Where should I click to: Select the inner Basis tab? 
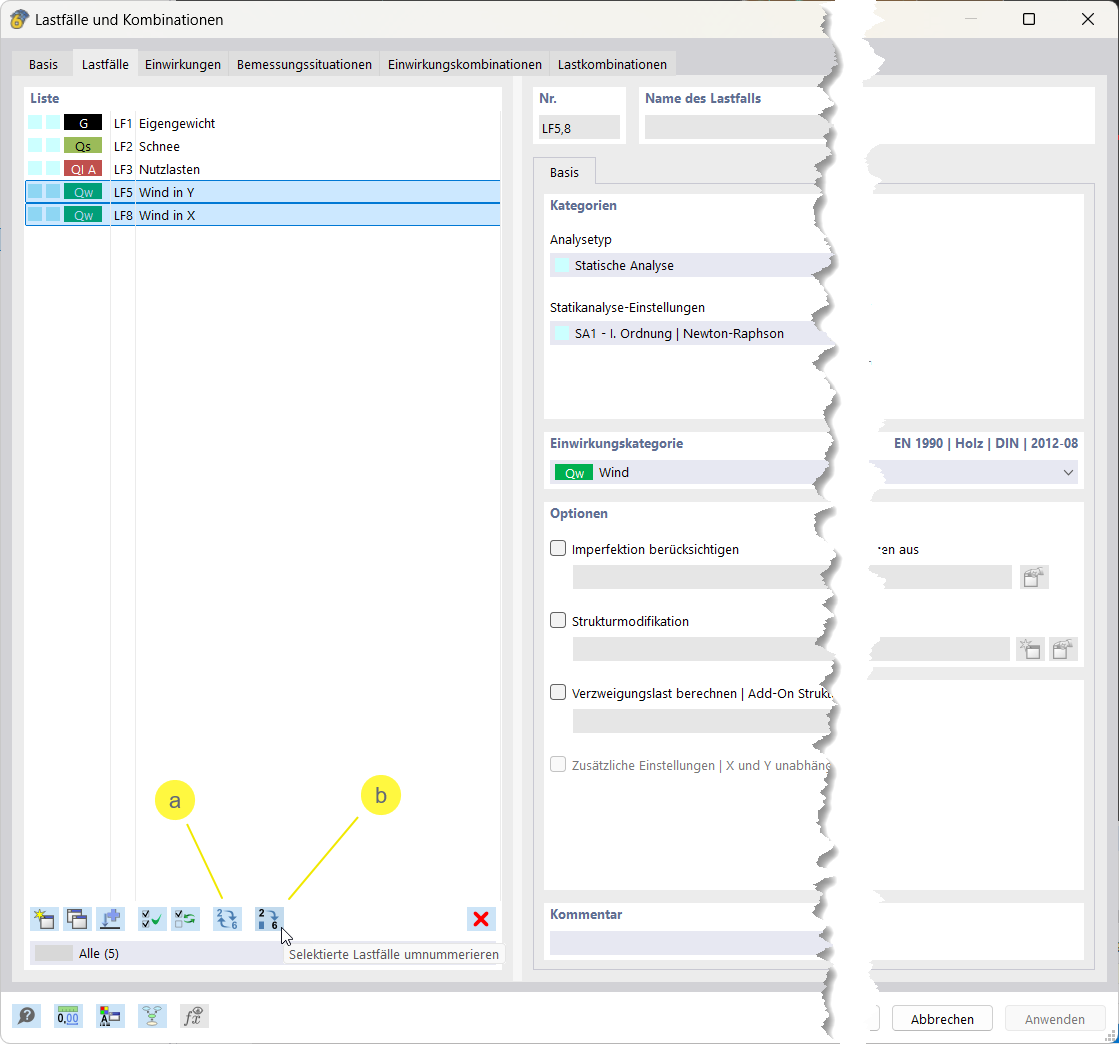pyautogui.click(x=564, y=172)
